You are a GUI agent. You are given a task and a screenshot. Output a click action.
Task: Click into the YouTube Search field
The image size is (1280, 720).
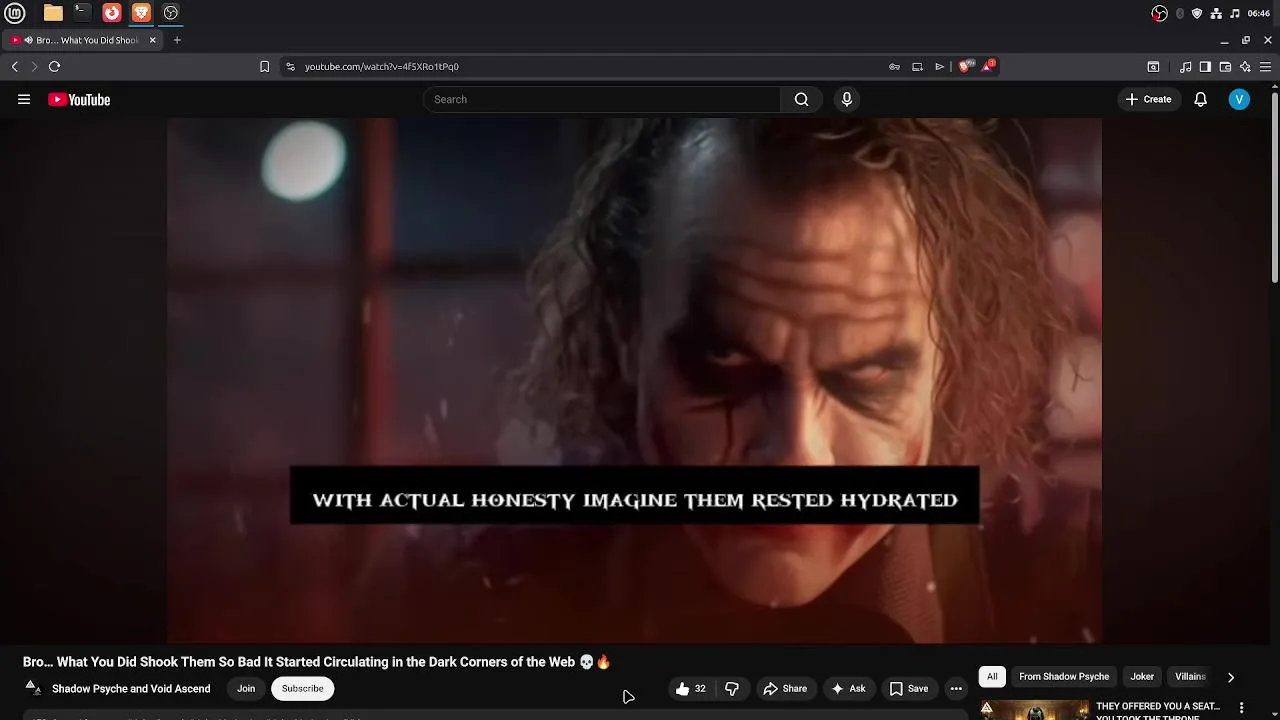pyautogui.click(x=602, y=99)
